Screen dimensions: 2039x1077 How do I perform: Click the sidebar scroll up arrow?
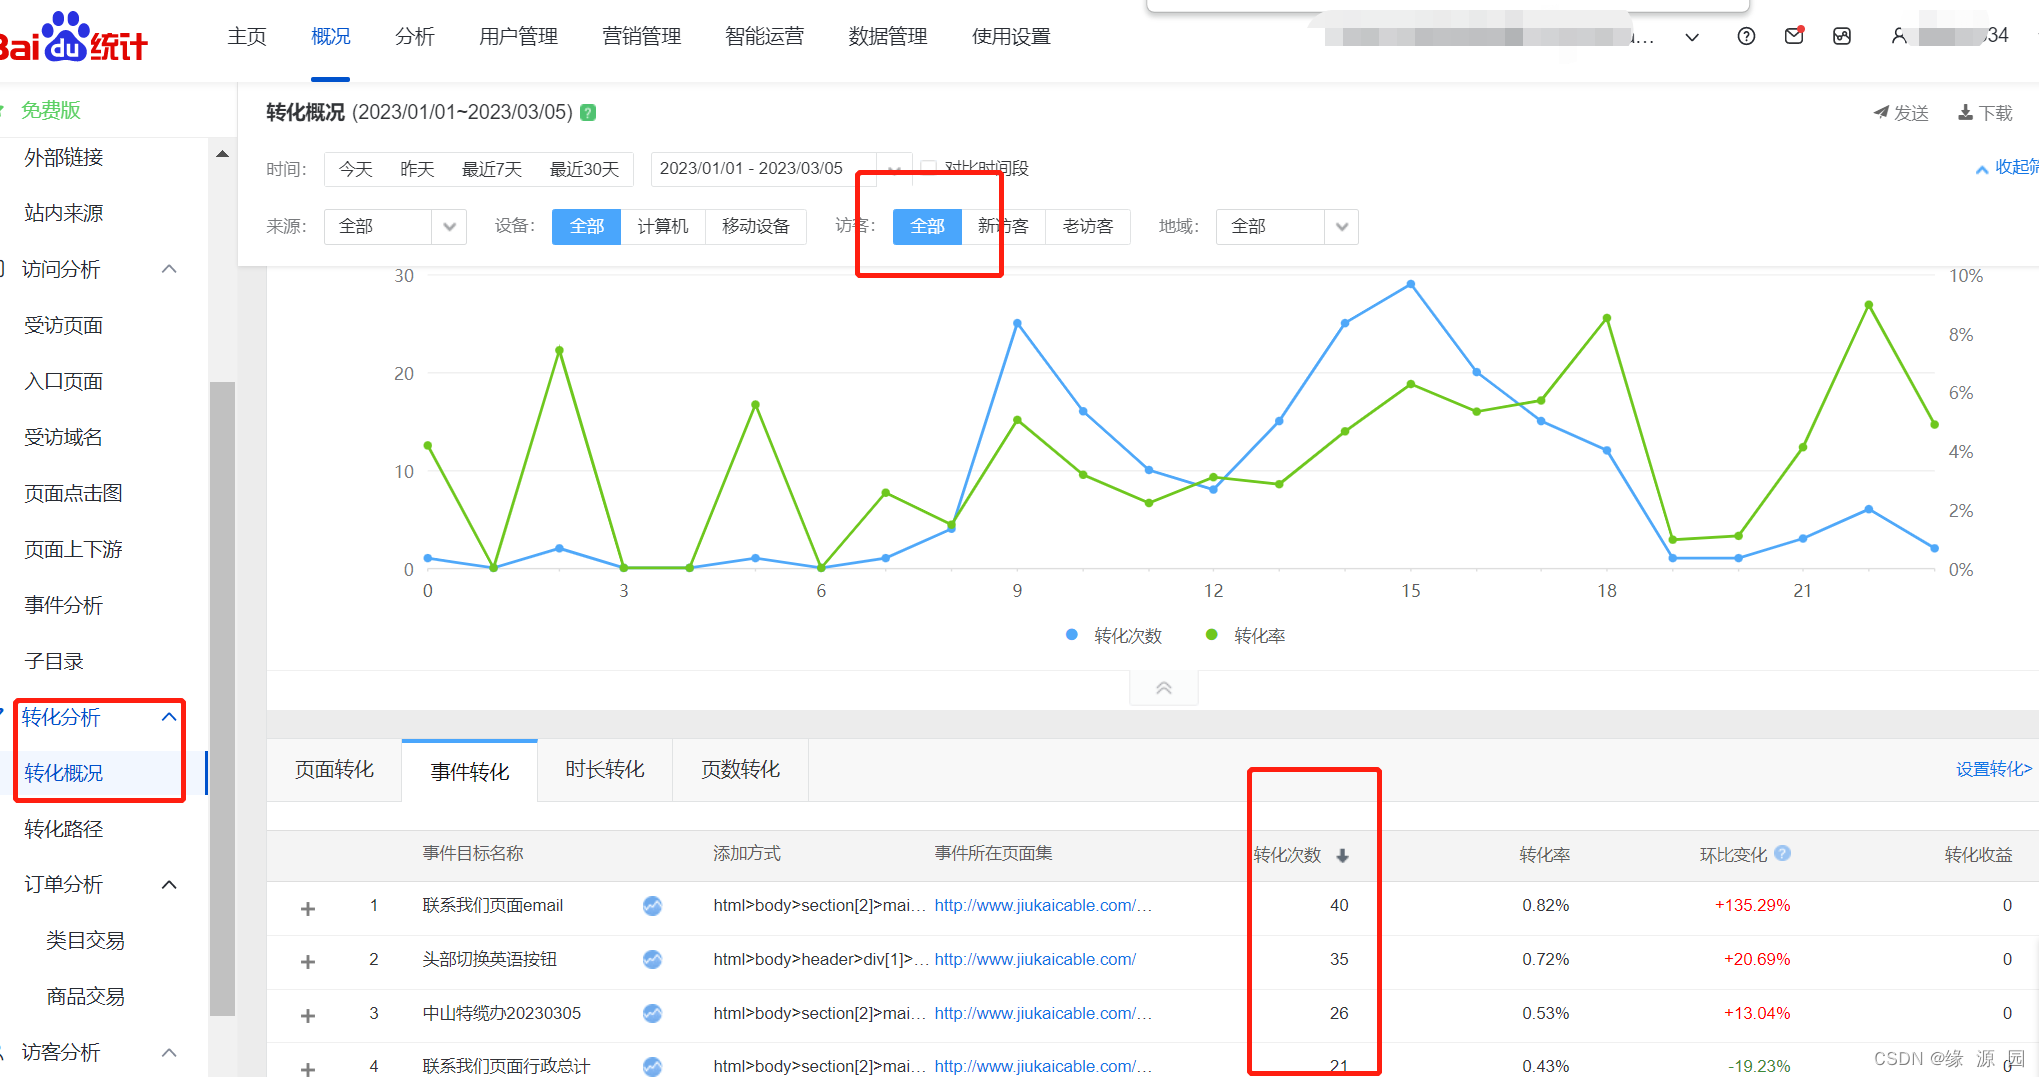(x=222, y=154)
